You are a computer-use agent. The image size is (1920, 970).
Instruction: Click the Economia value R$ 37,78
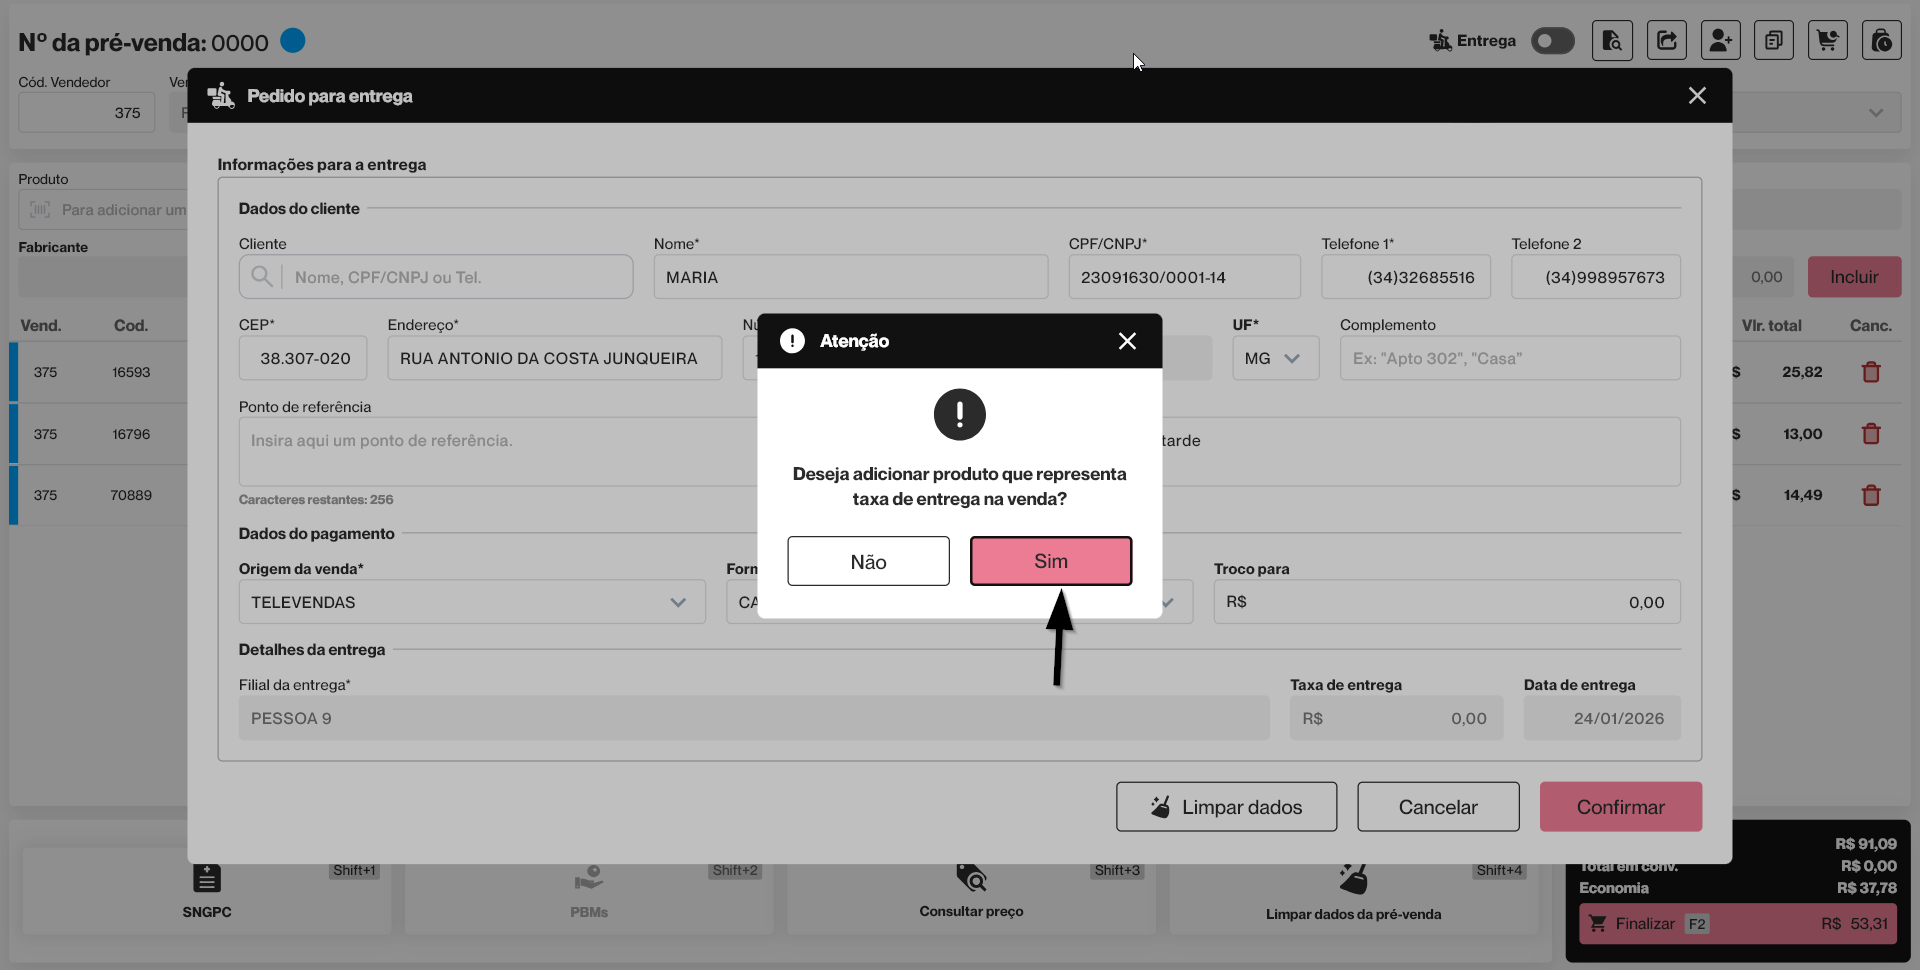point(1867,888)
